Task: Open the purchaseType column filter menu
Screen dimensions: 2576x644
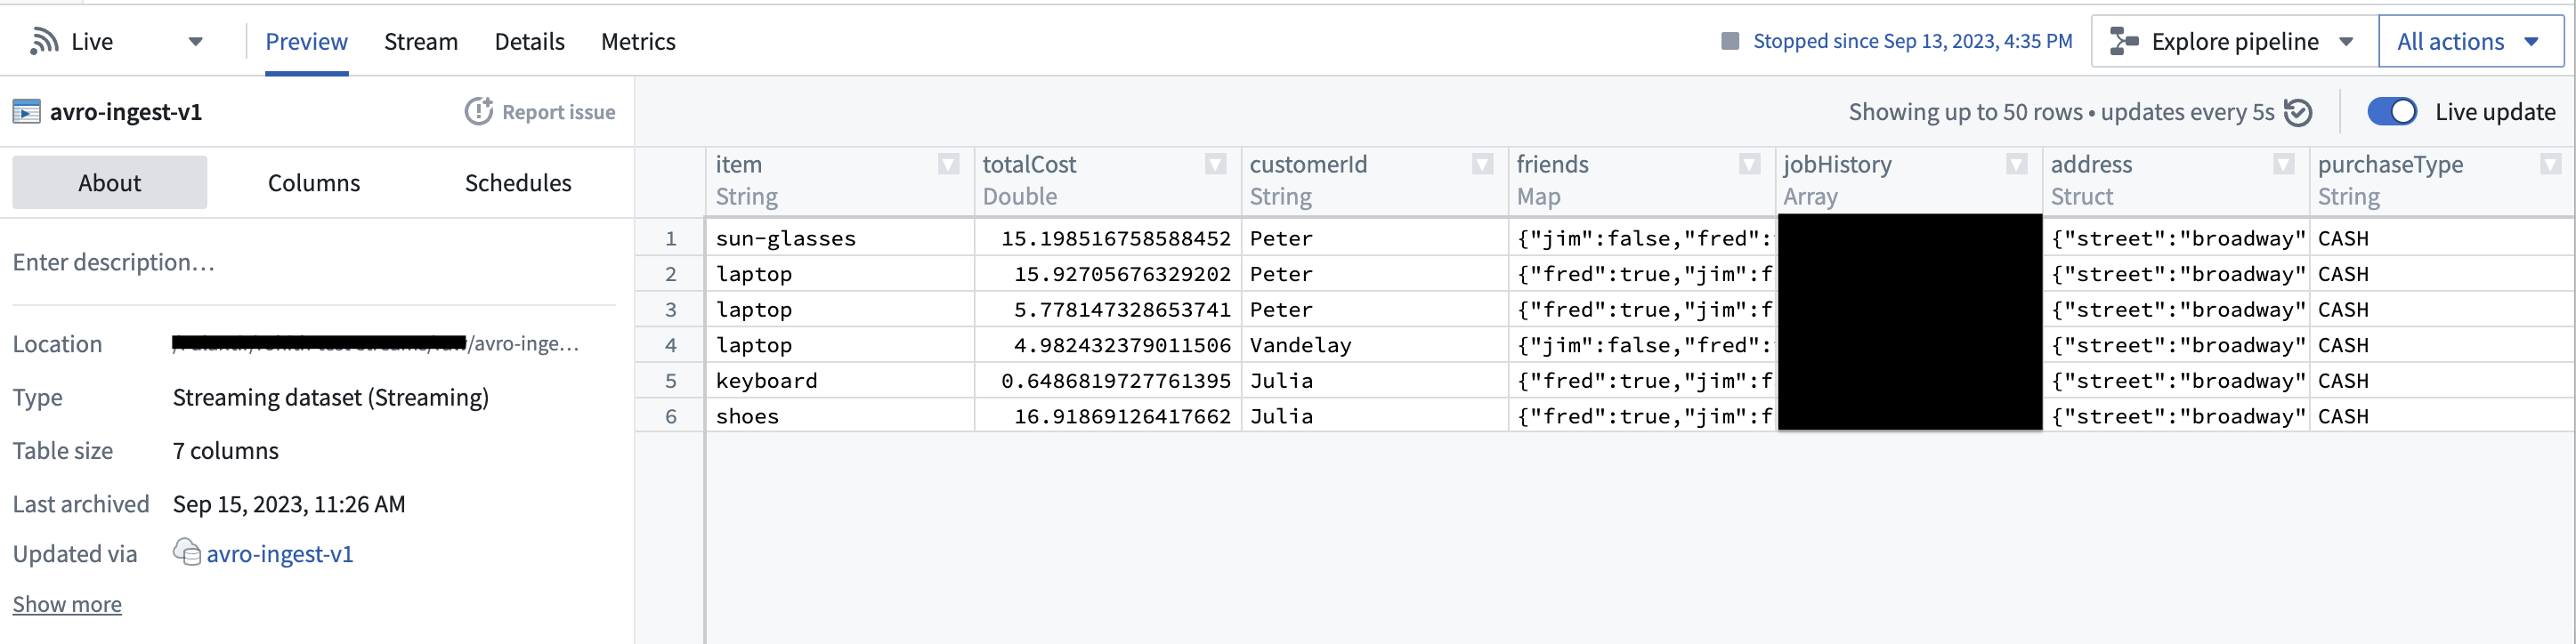Action: (x=2550, y=164)
